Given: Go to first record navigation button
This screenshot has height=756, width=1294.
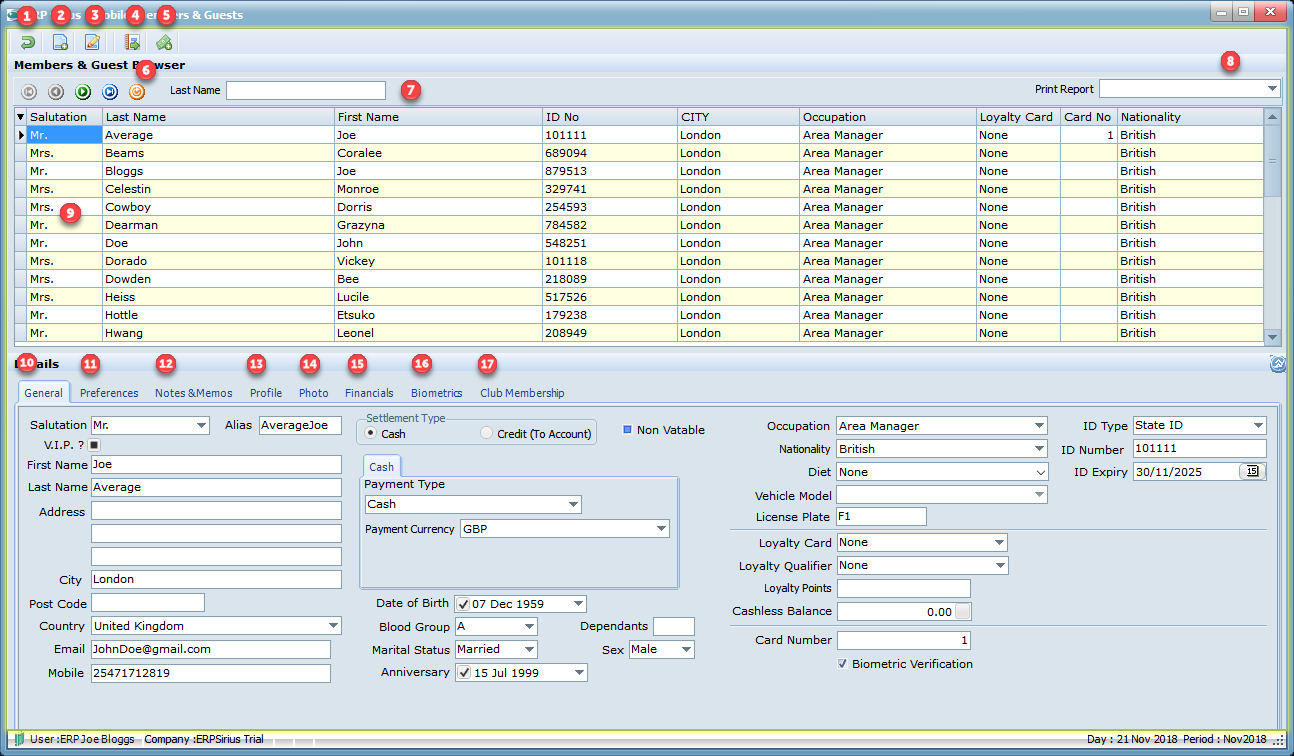Looking at the screenshot, I should click(x=29, y=91).
